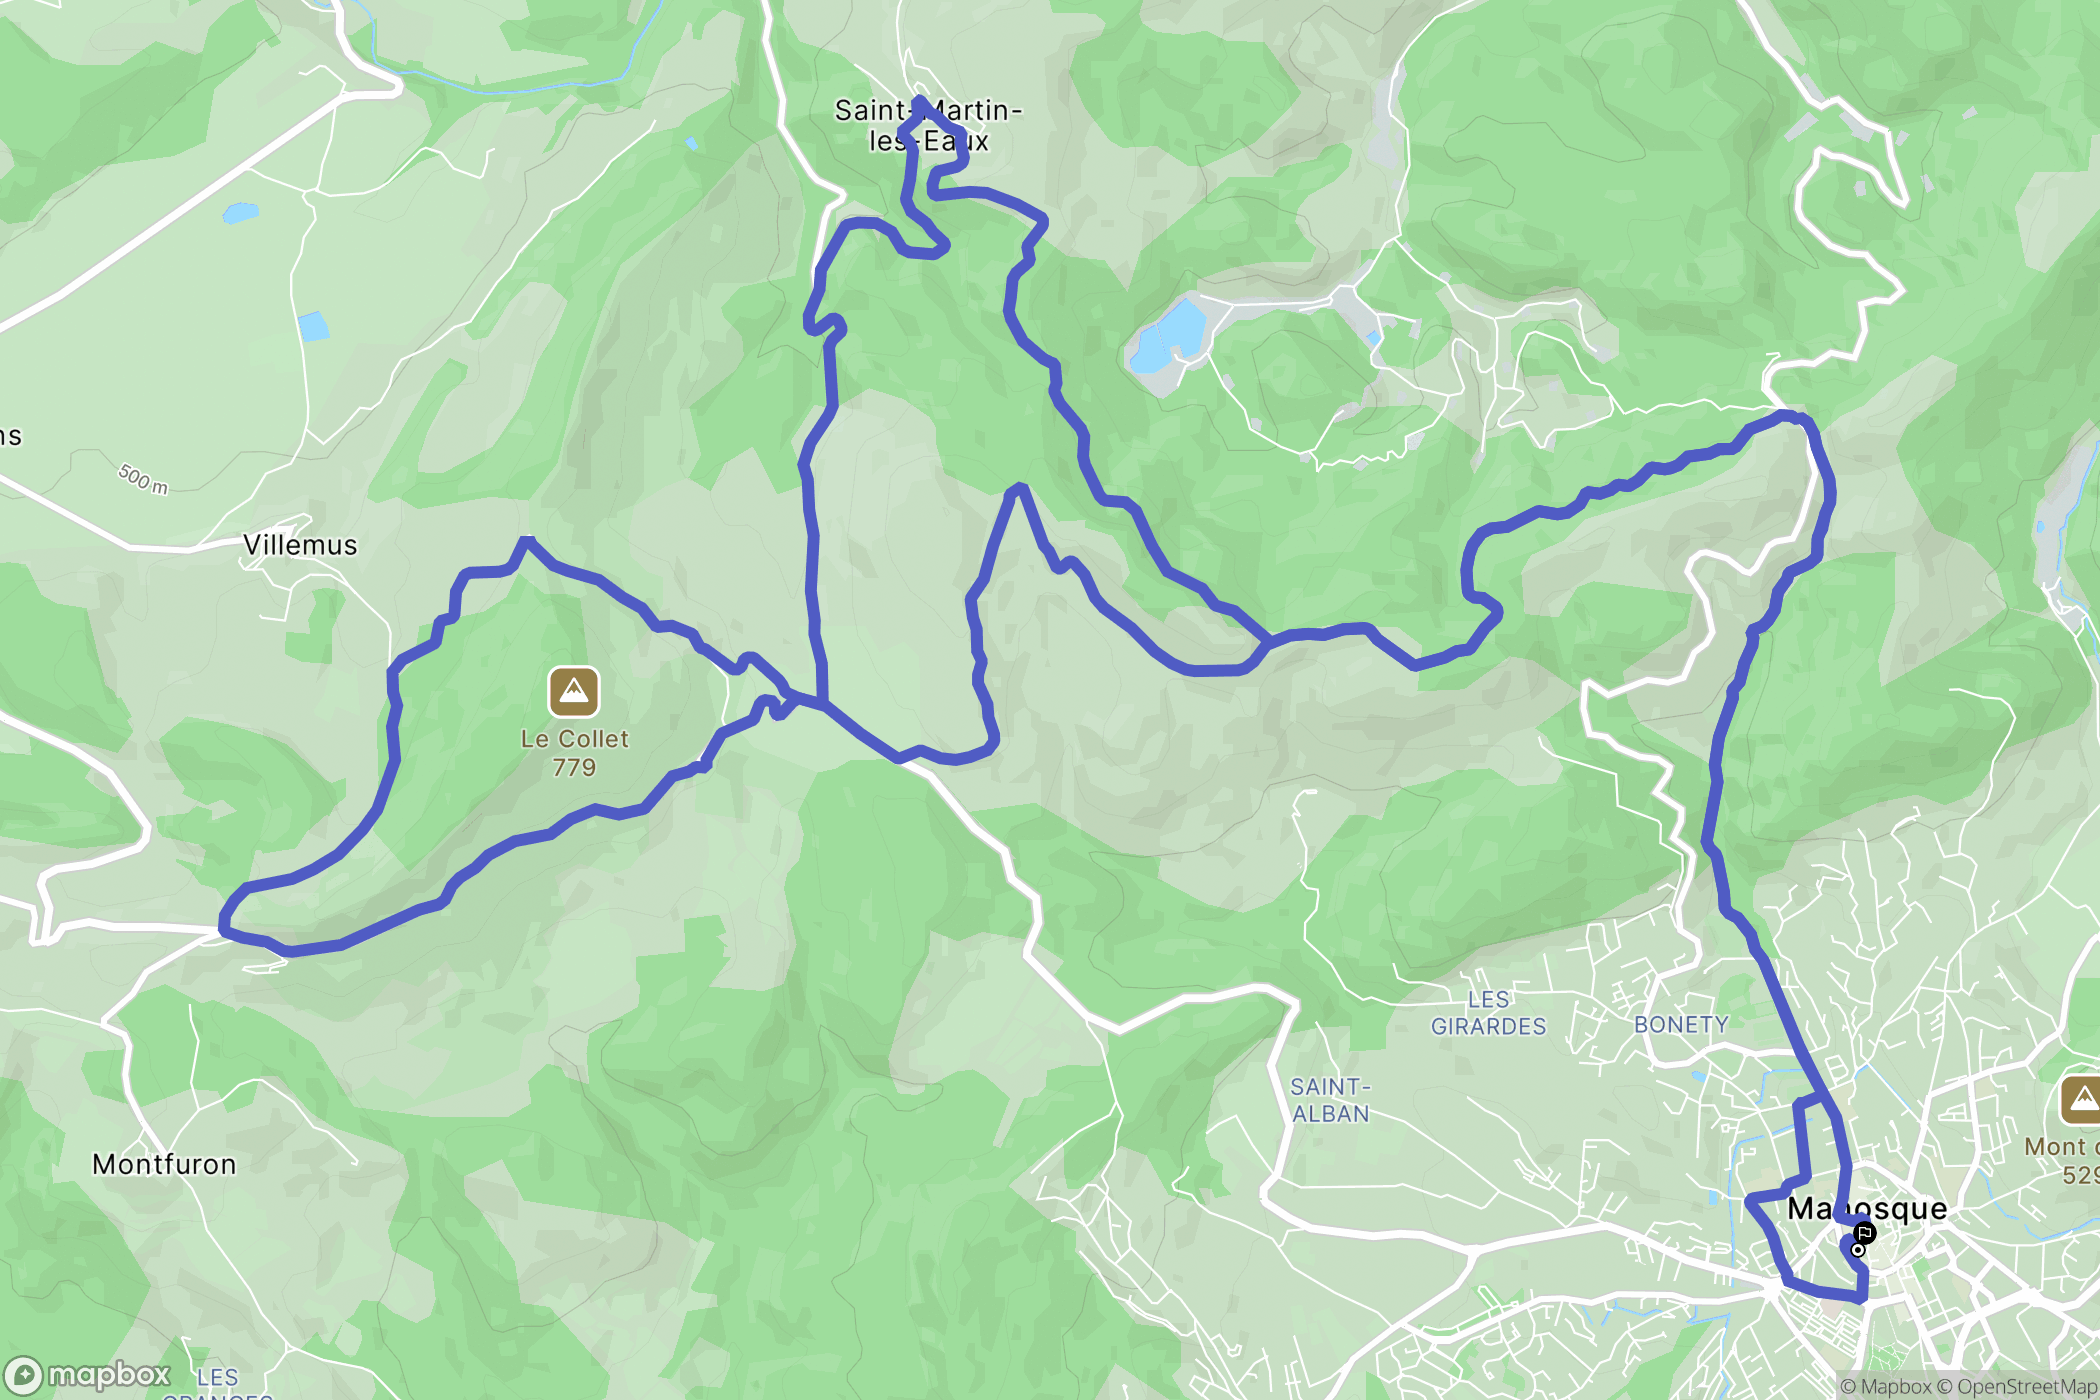Viewport: 2100px width, 1400px height.
Task: Select the Villemus village label
Action: [300, 545]
